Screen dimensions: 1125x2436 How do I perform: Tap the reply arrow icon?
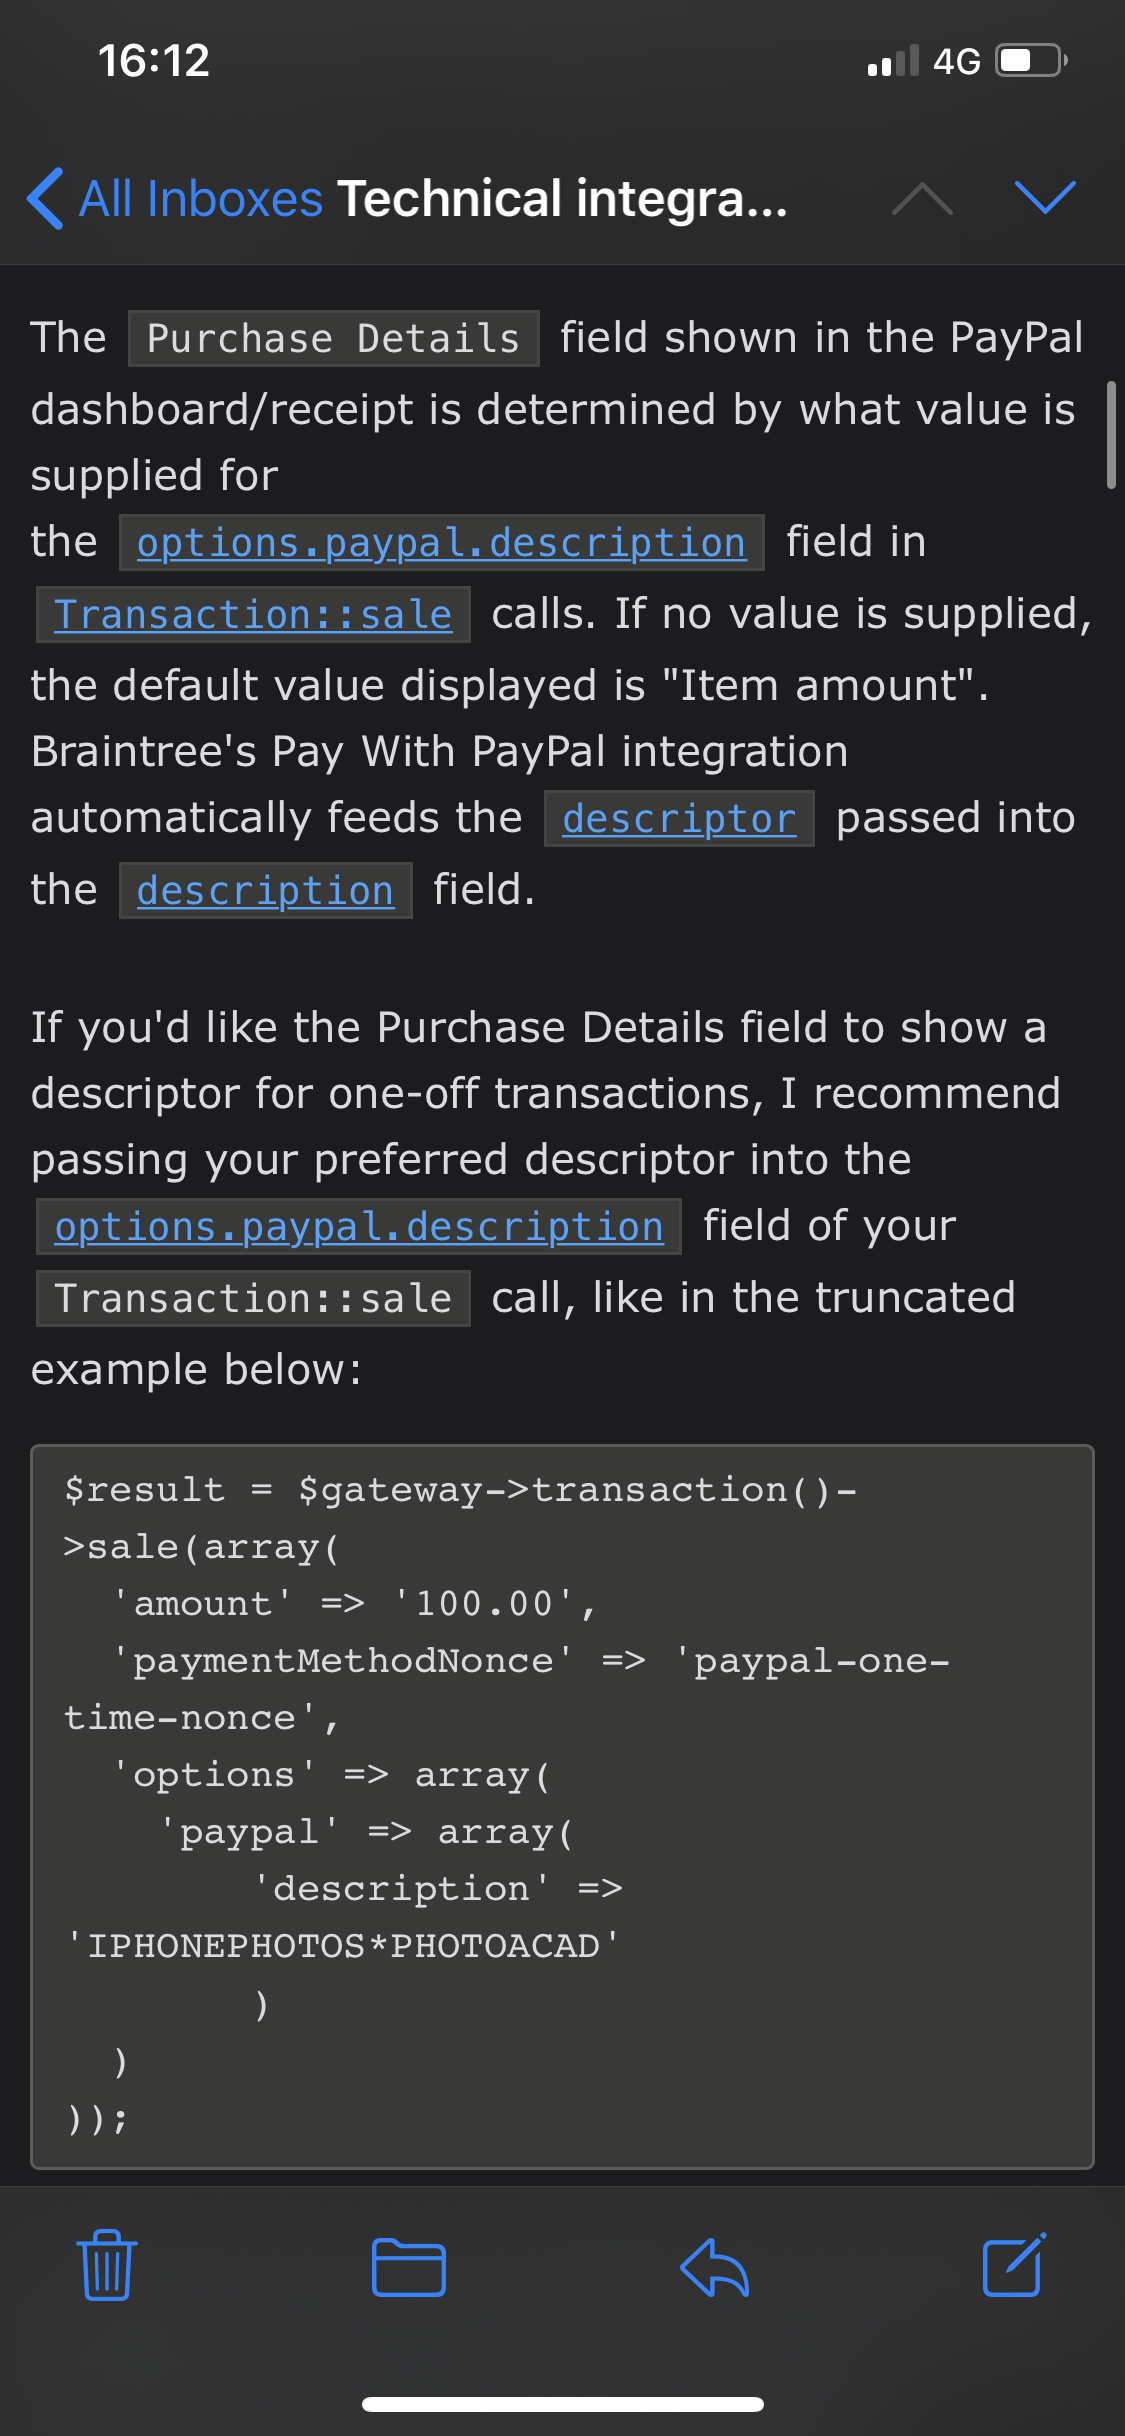(x=714, y=2266)
